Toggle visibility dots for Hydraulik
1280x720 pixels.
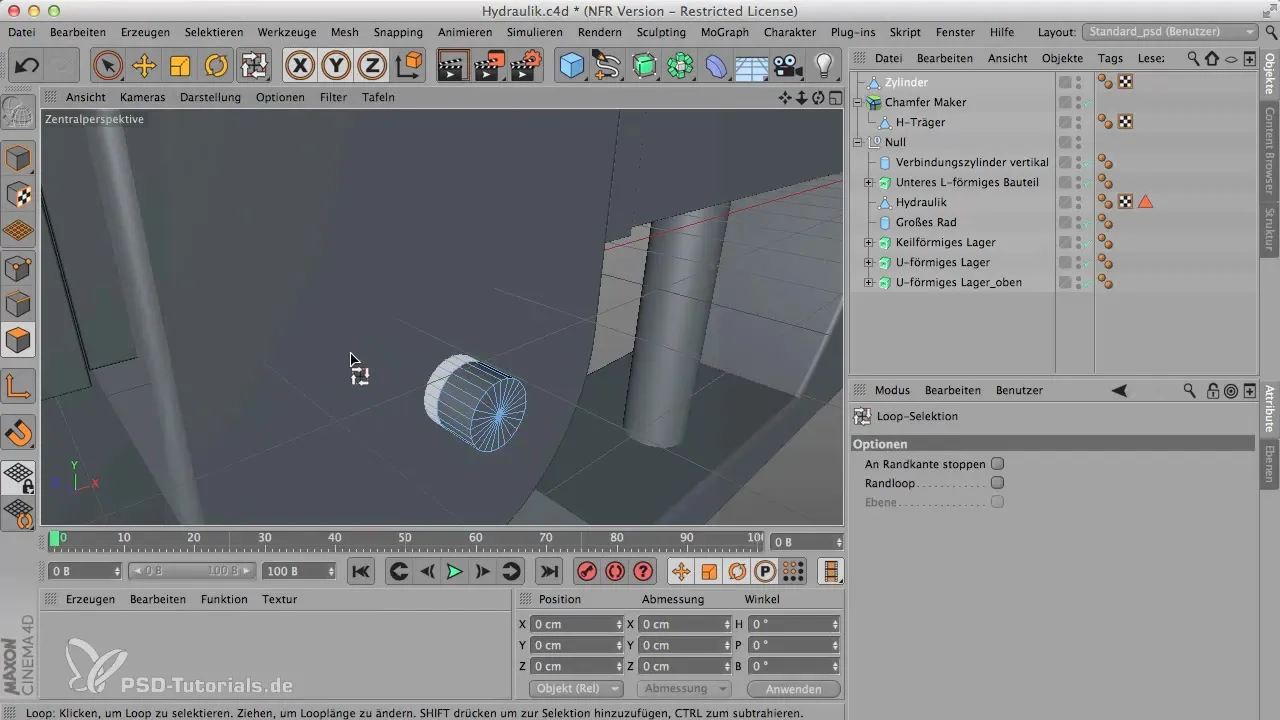pos(1078,202)
